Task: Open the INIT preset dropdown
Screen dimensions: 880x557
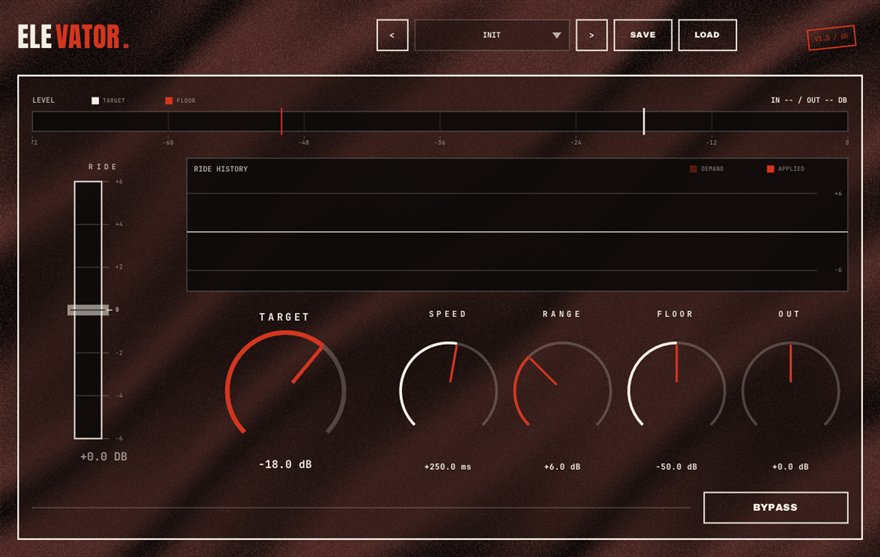Action: (x=492, y=35)
